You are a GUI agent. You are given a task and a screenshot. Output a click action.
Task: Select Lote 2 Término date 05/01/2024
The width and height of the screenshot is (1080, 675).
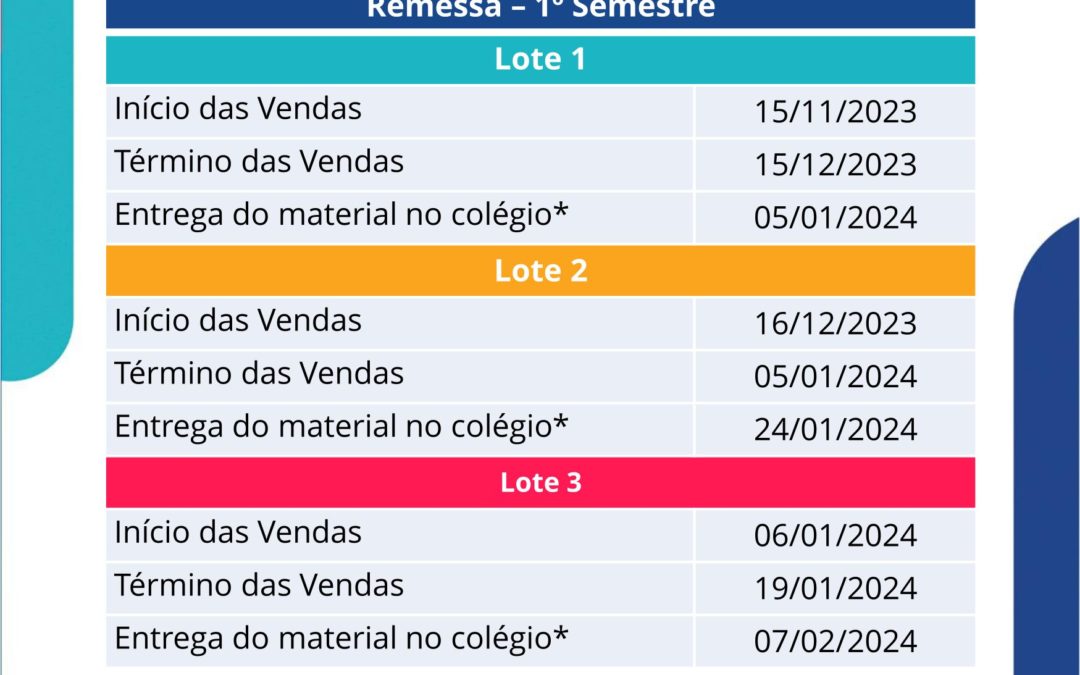point(835,377)
